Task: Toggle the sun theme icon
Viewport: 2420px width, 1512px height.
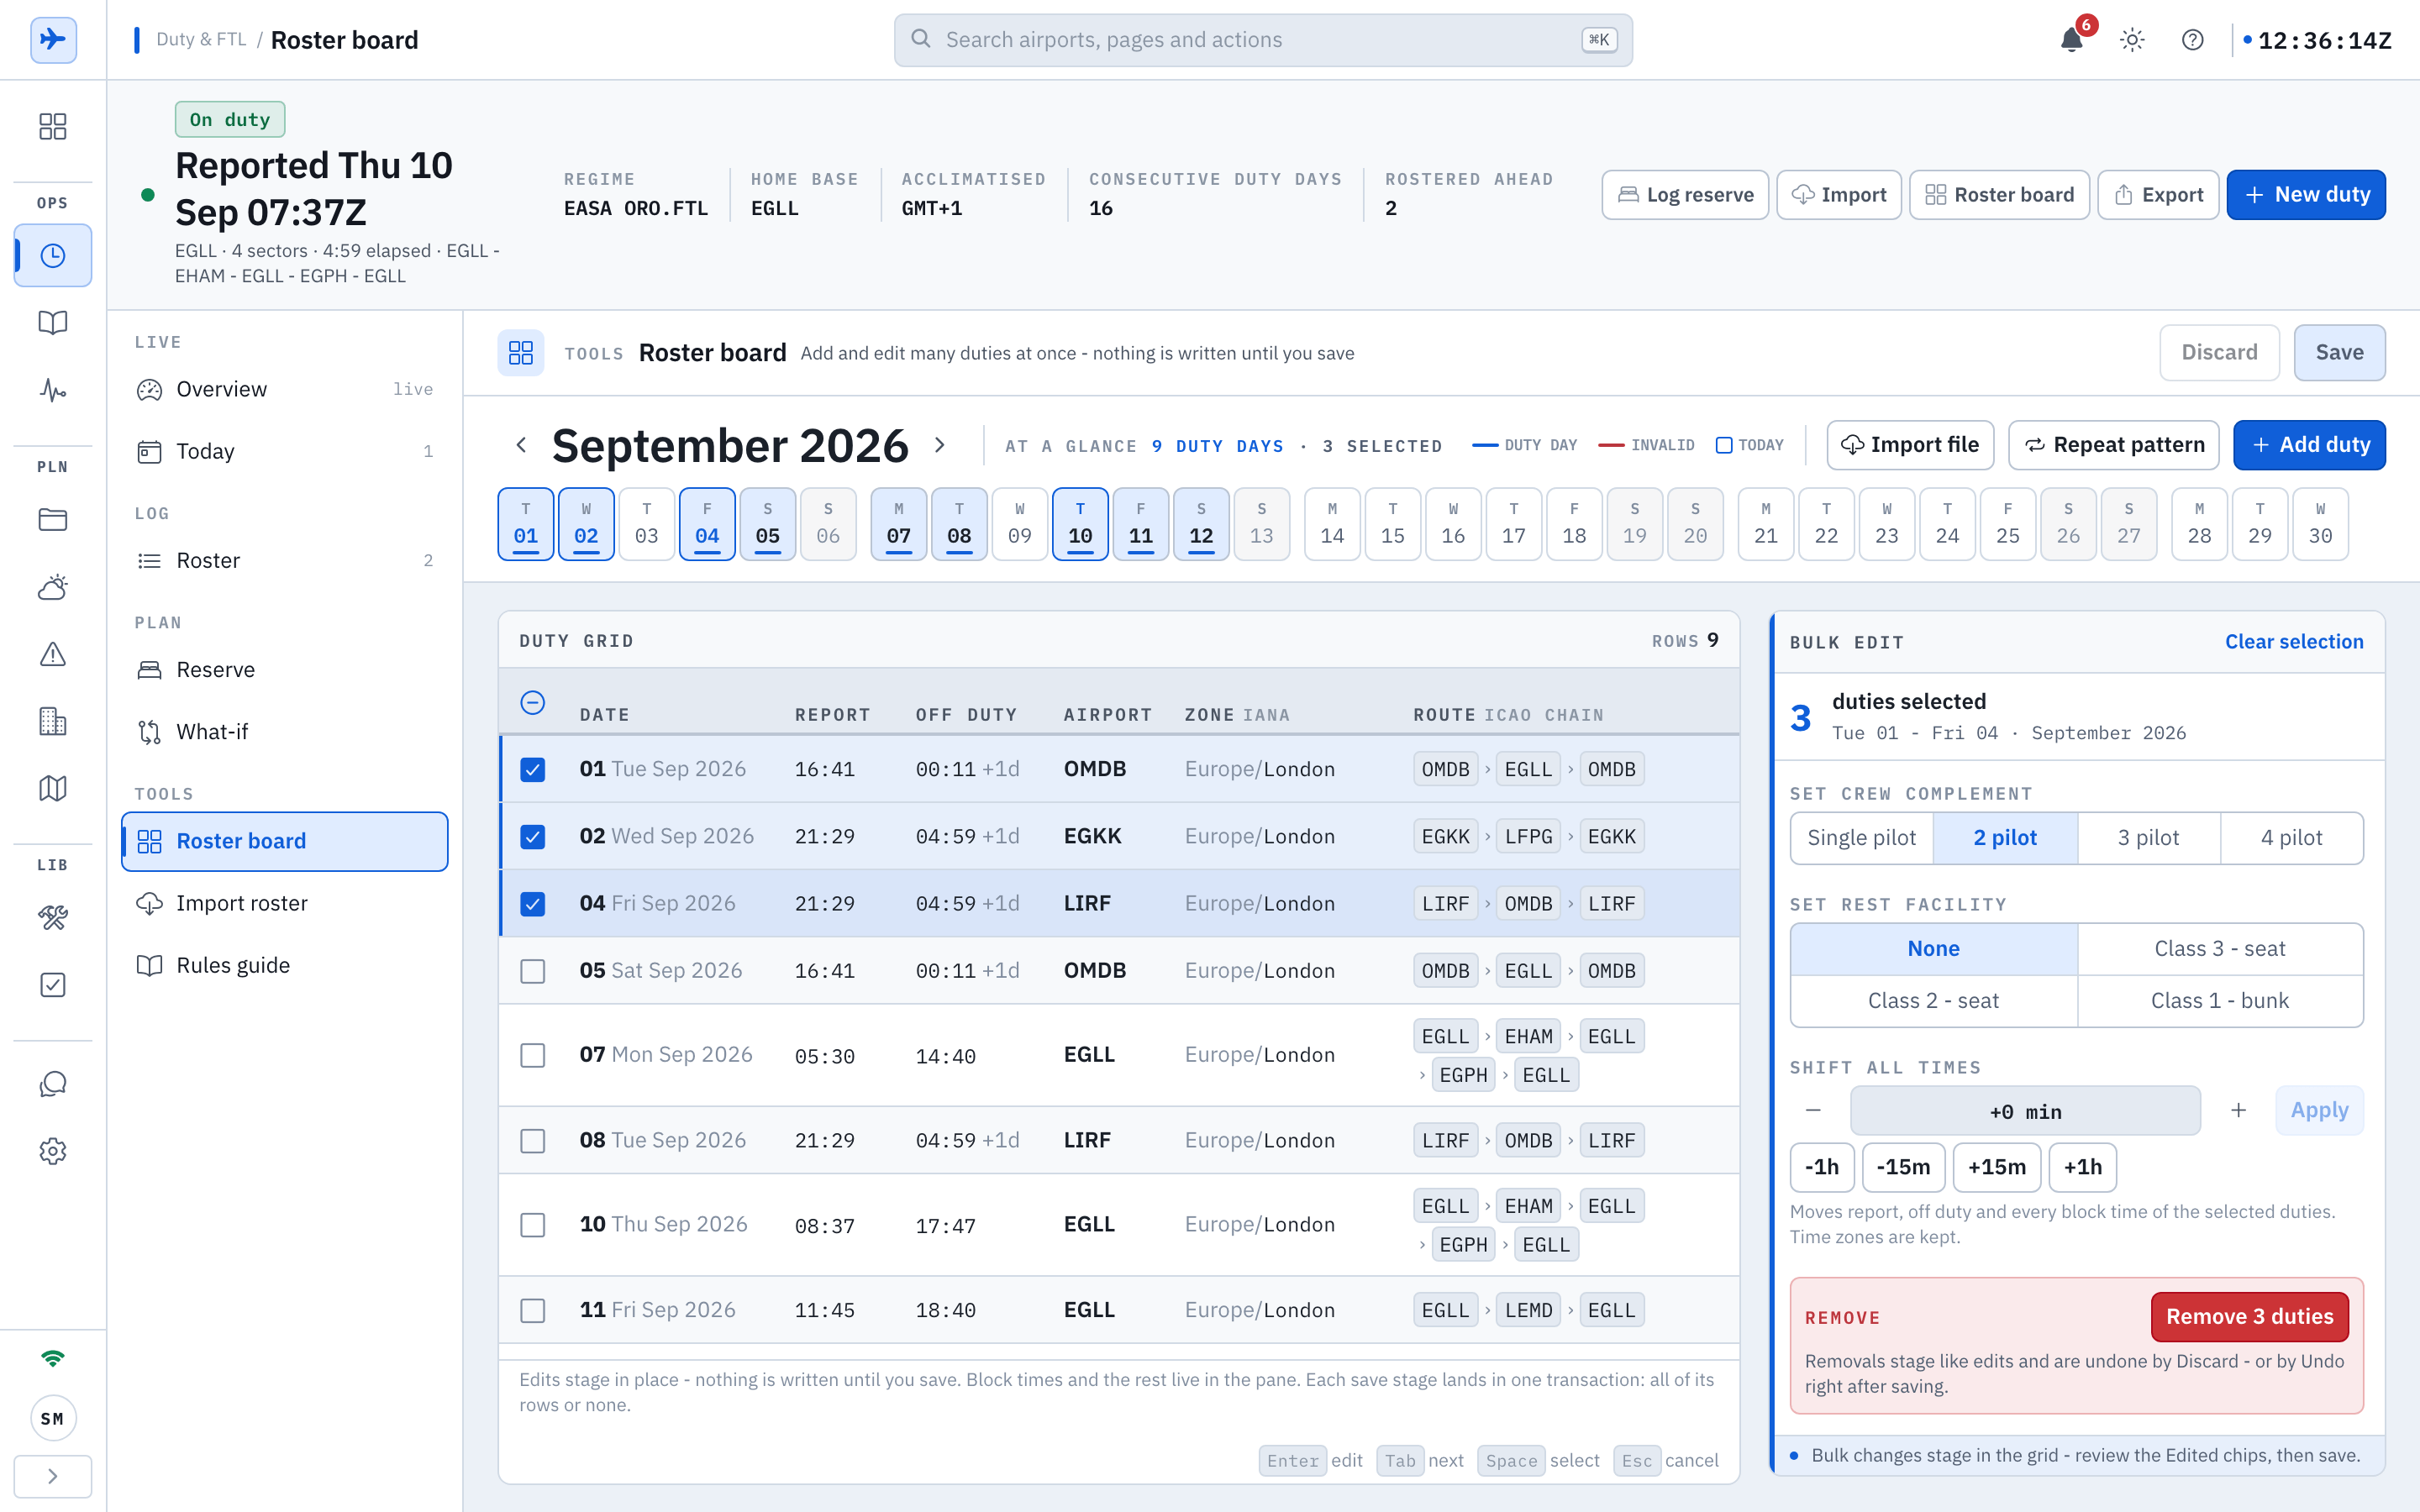Action: pyautogui.click(x=2132, y=40)
